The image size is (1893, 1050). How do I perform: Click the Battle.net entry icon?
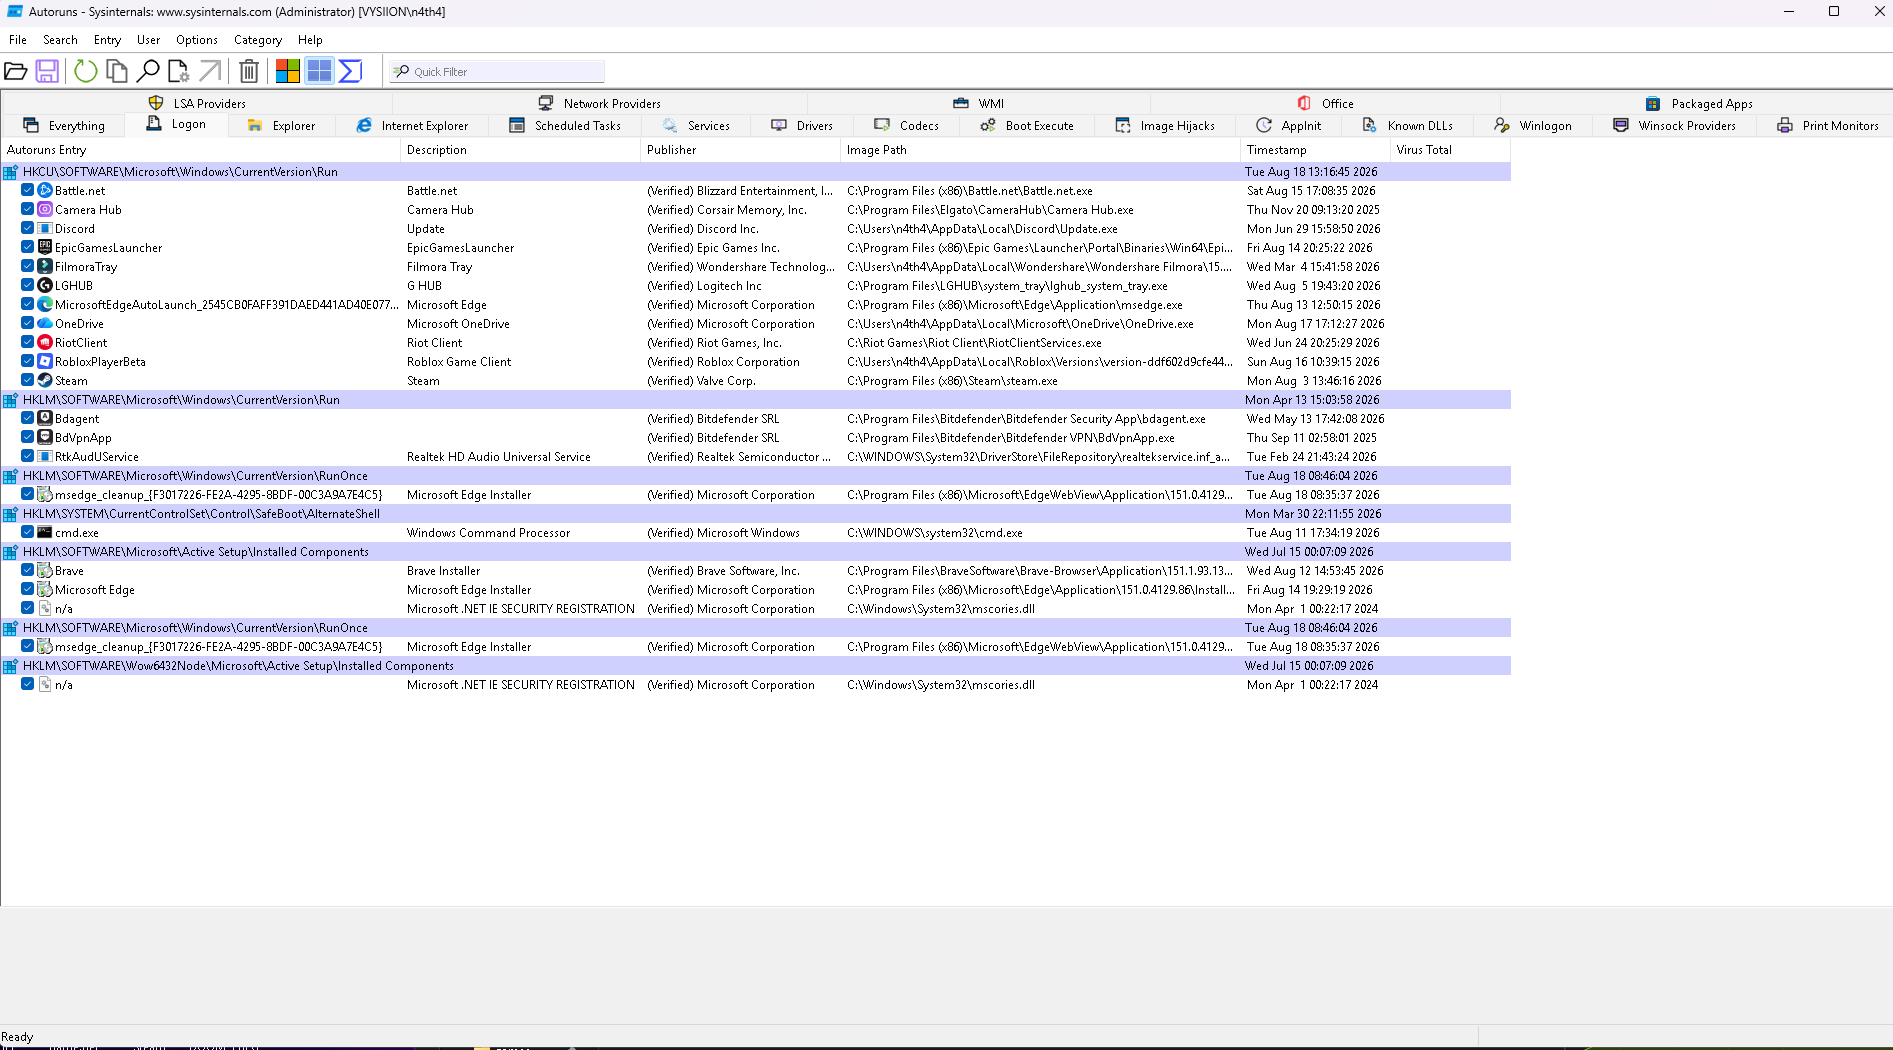(45, 190)
